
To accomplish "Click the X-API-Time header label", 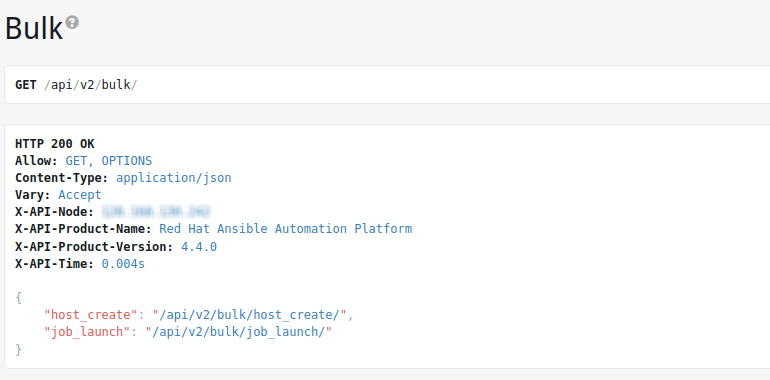I will pos(55,264).
